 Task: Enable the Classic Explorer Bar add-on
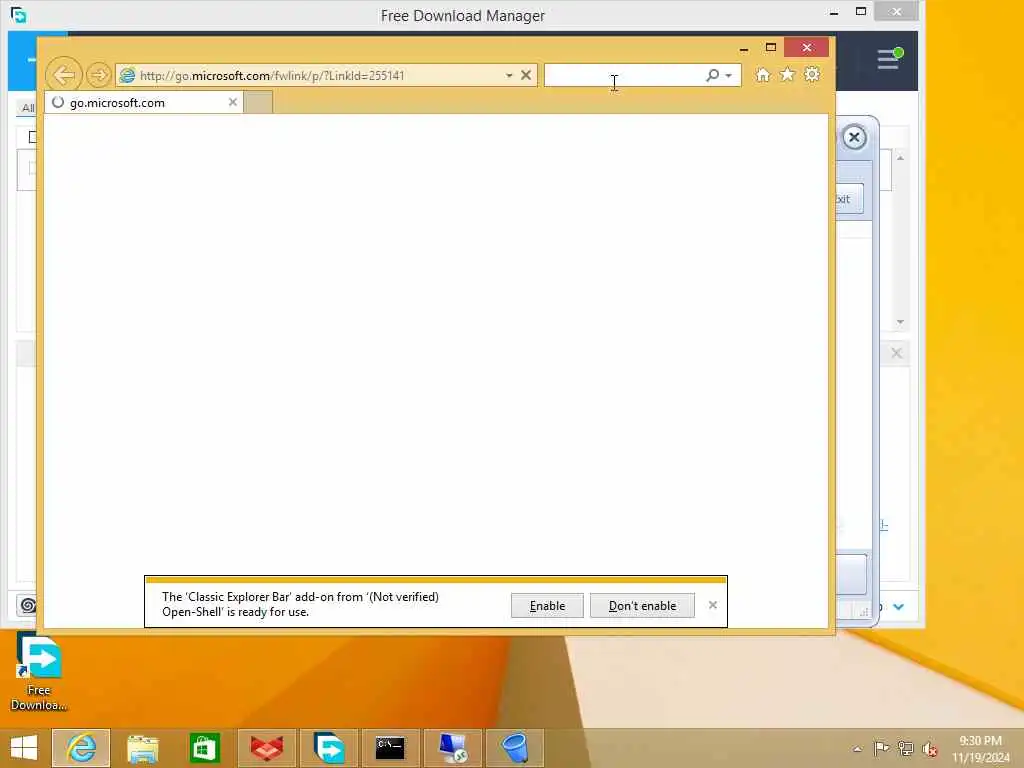pyautogui.click(x=547, y=605)
